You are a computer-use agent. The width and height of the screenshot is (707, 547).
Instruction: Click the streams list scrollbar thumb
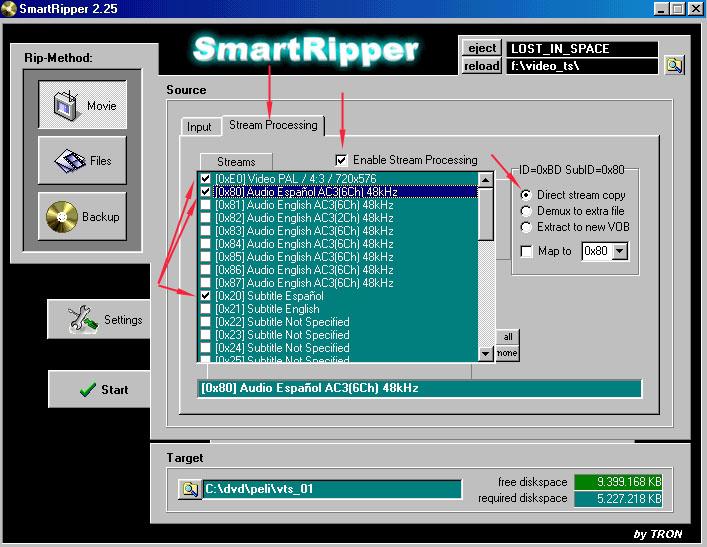pos(486,214)
